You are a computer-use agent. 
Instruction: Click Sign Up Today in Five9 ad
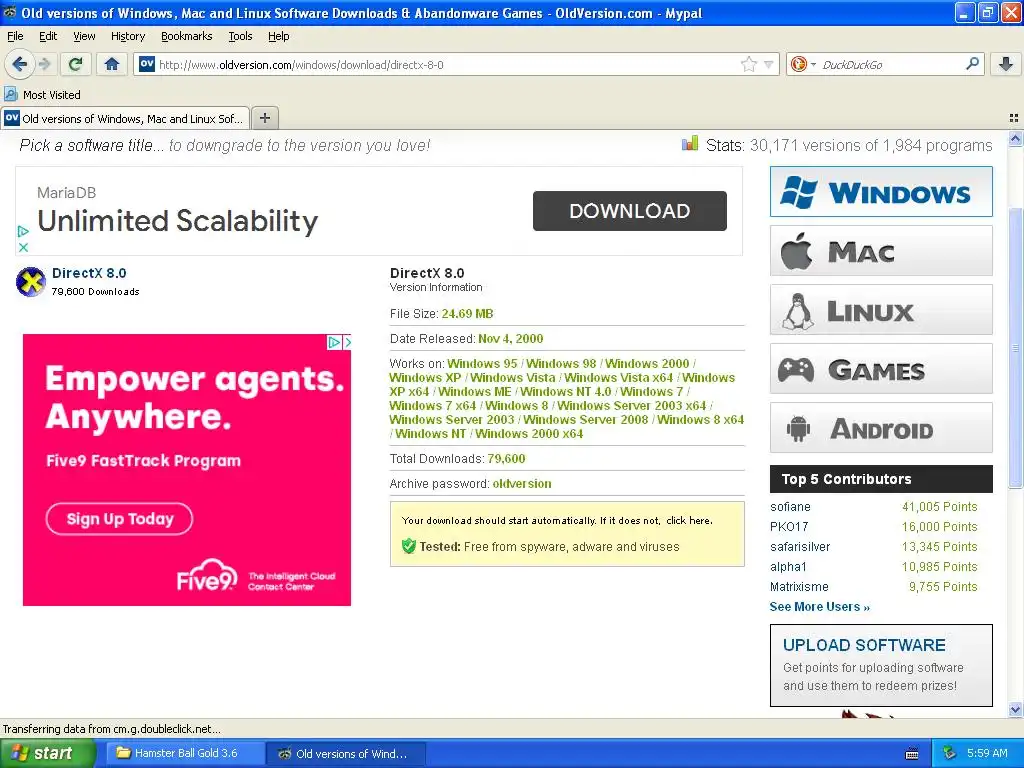(x=120, y=519)
